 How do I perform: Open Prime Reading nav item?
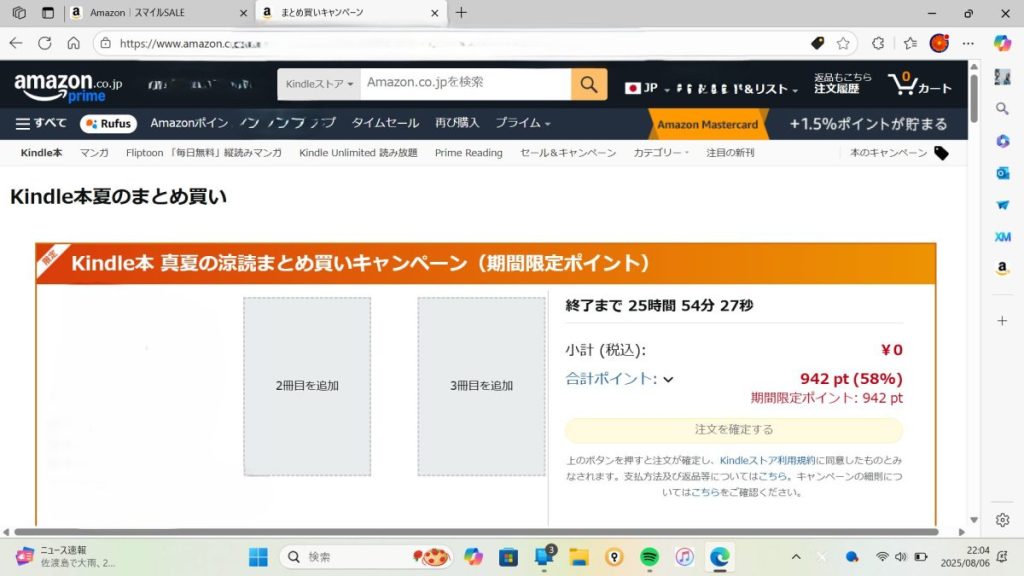pos(468,153)
